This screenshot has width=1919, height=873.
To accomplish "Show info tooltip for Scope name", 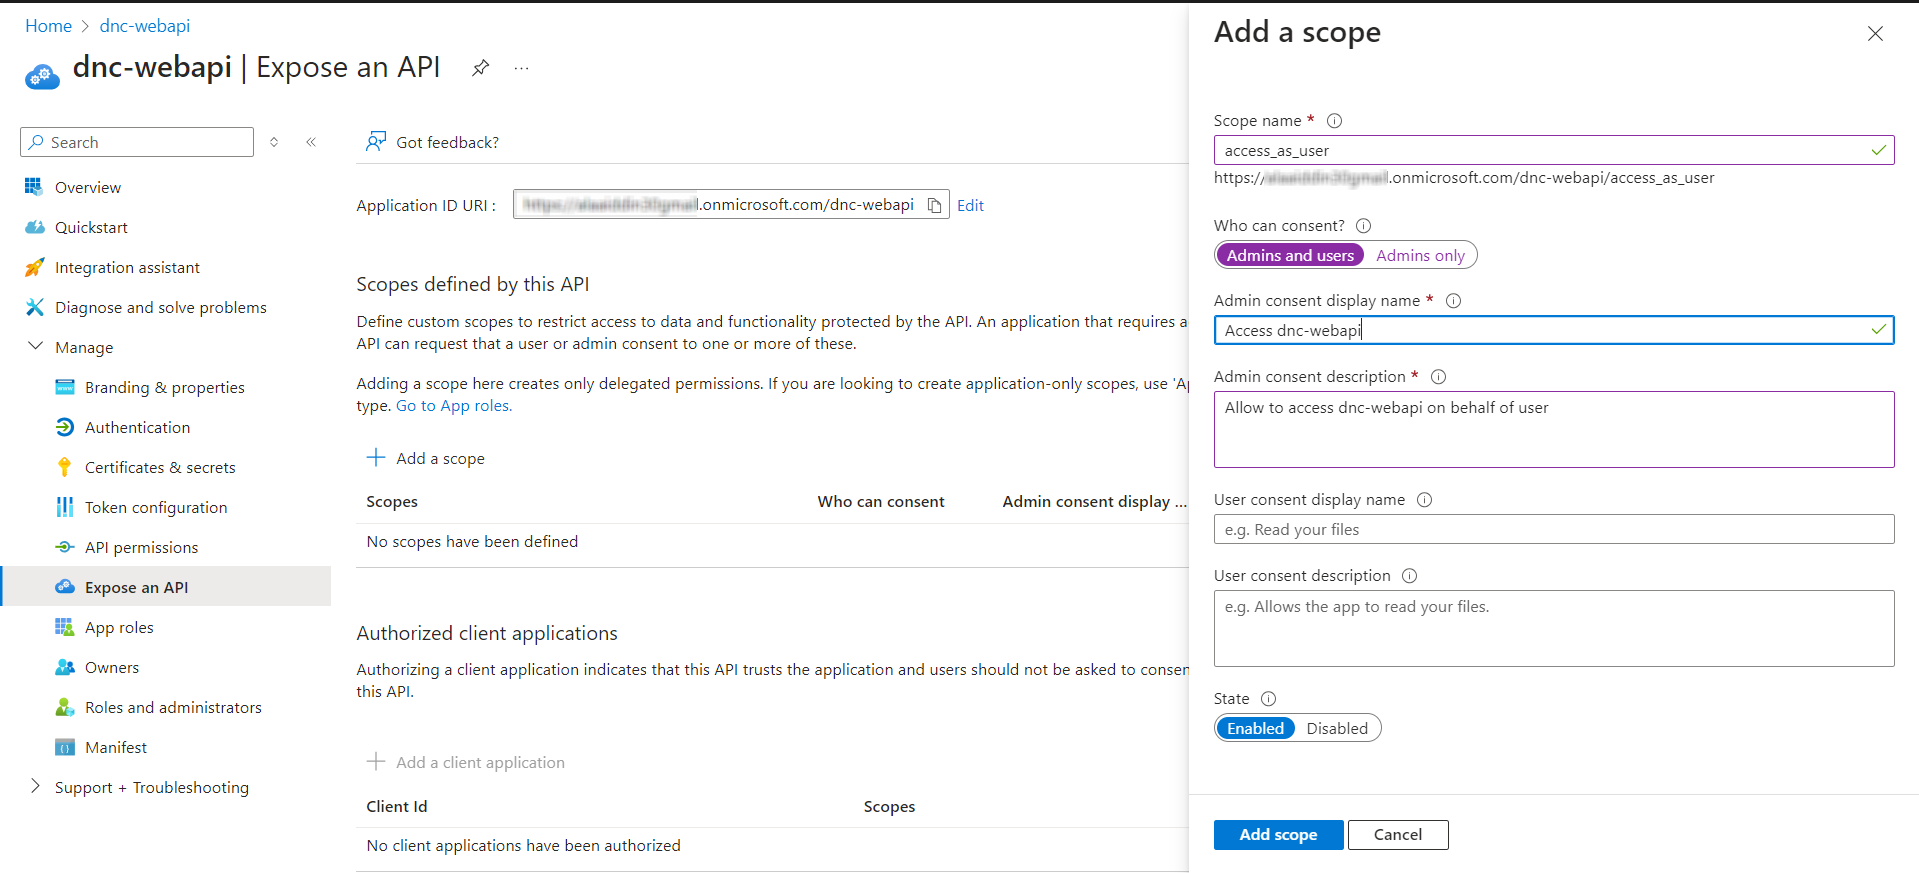I will coord(1334,120).
